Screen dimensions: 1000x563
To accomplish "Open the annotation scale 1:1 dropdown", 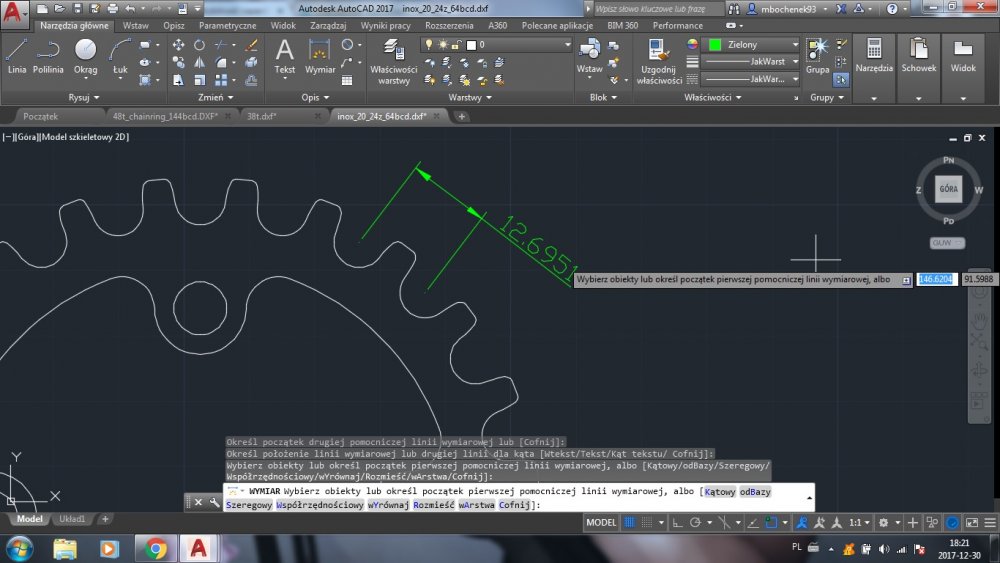I will pyautogui.click(x=857, y=523).
